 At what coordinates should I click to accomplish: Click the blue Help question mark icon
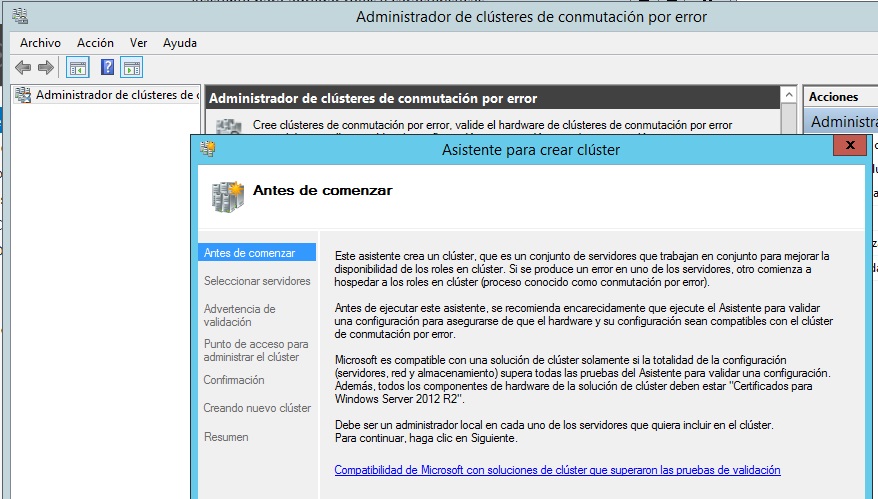(107, 68)
